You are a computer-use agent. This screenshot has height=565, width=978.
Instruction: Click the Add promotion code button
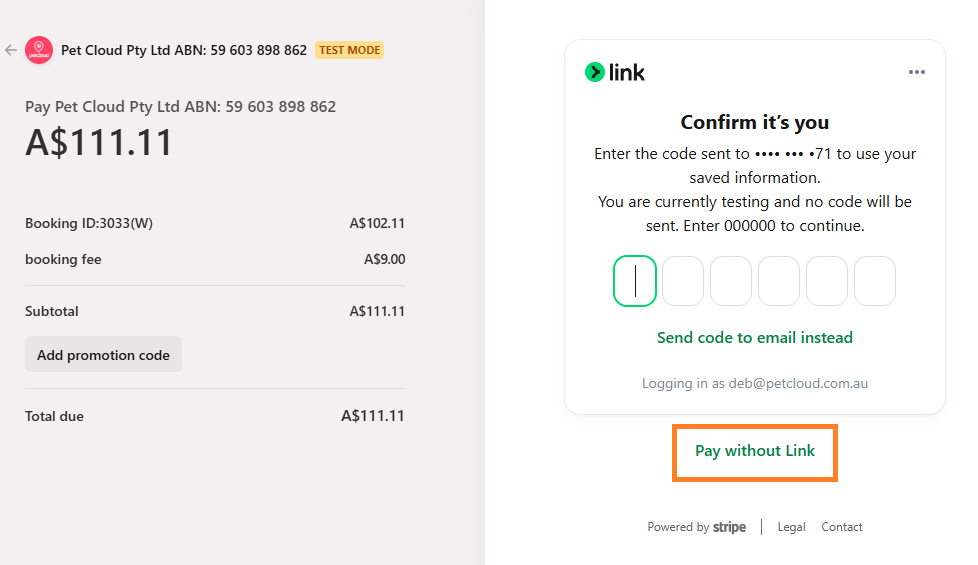[x=103, y=355]
